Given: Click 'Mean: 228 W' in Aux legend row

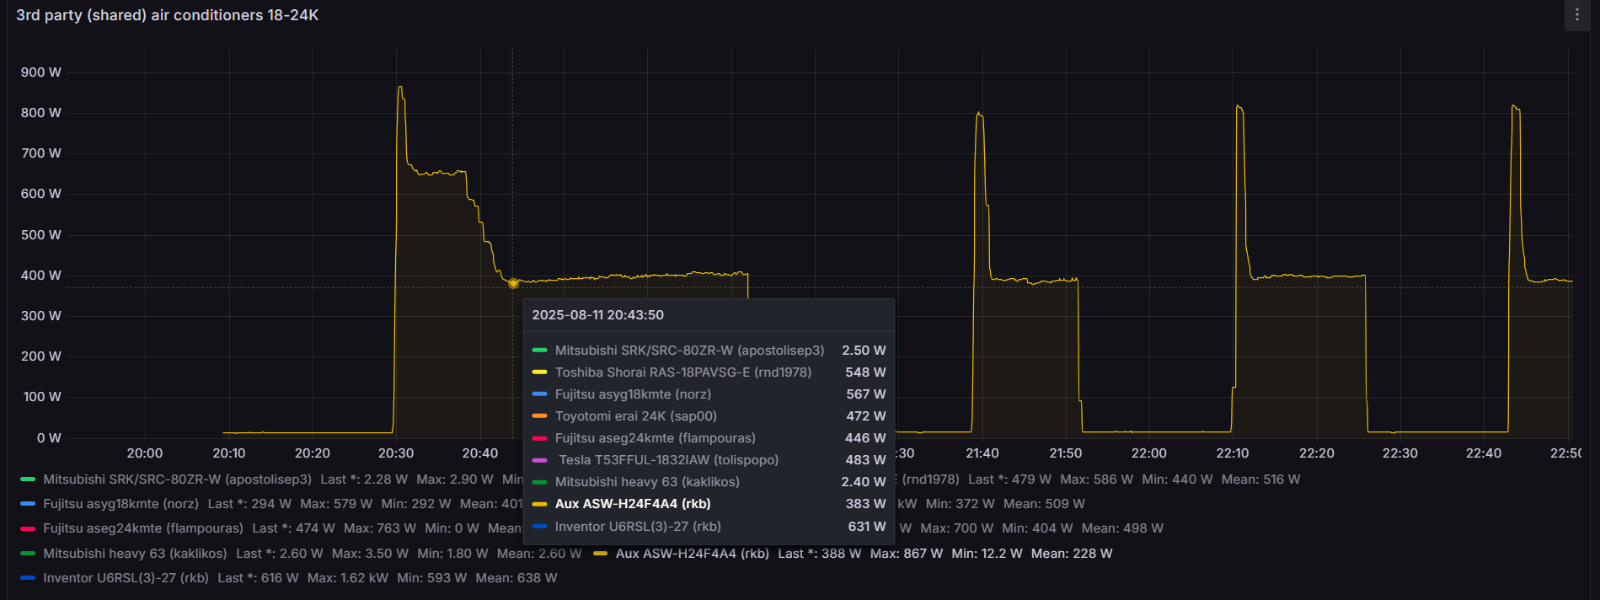Looking at the screenshot, I should click(1072, 553).
